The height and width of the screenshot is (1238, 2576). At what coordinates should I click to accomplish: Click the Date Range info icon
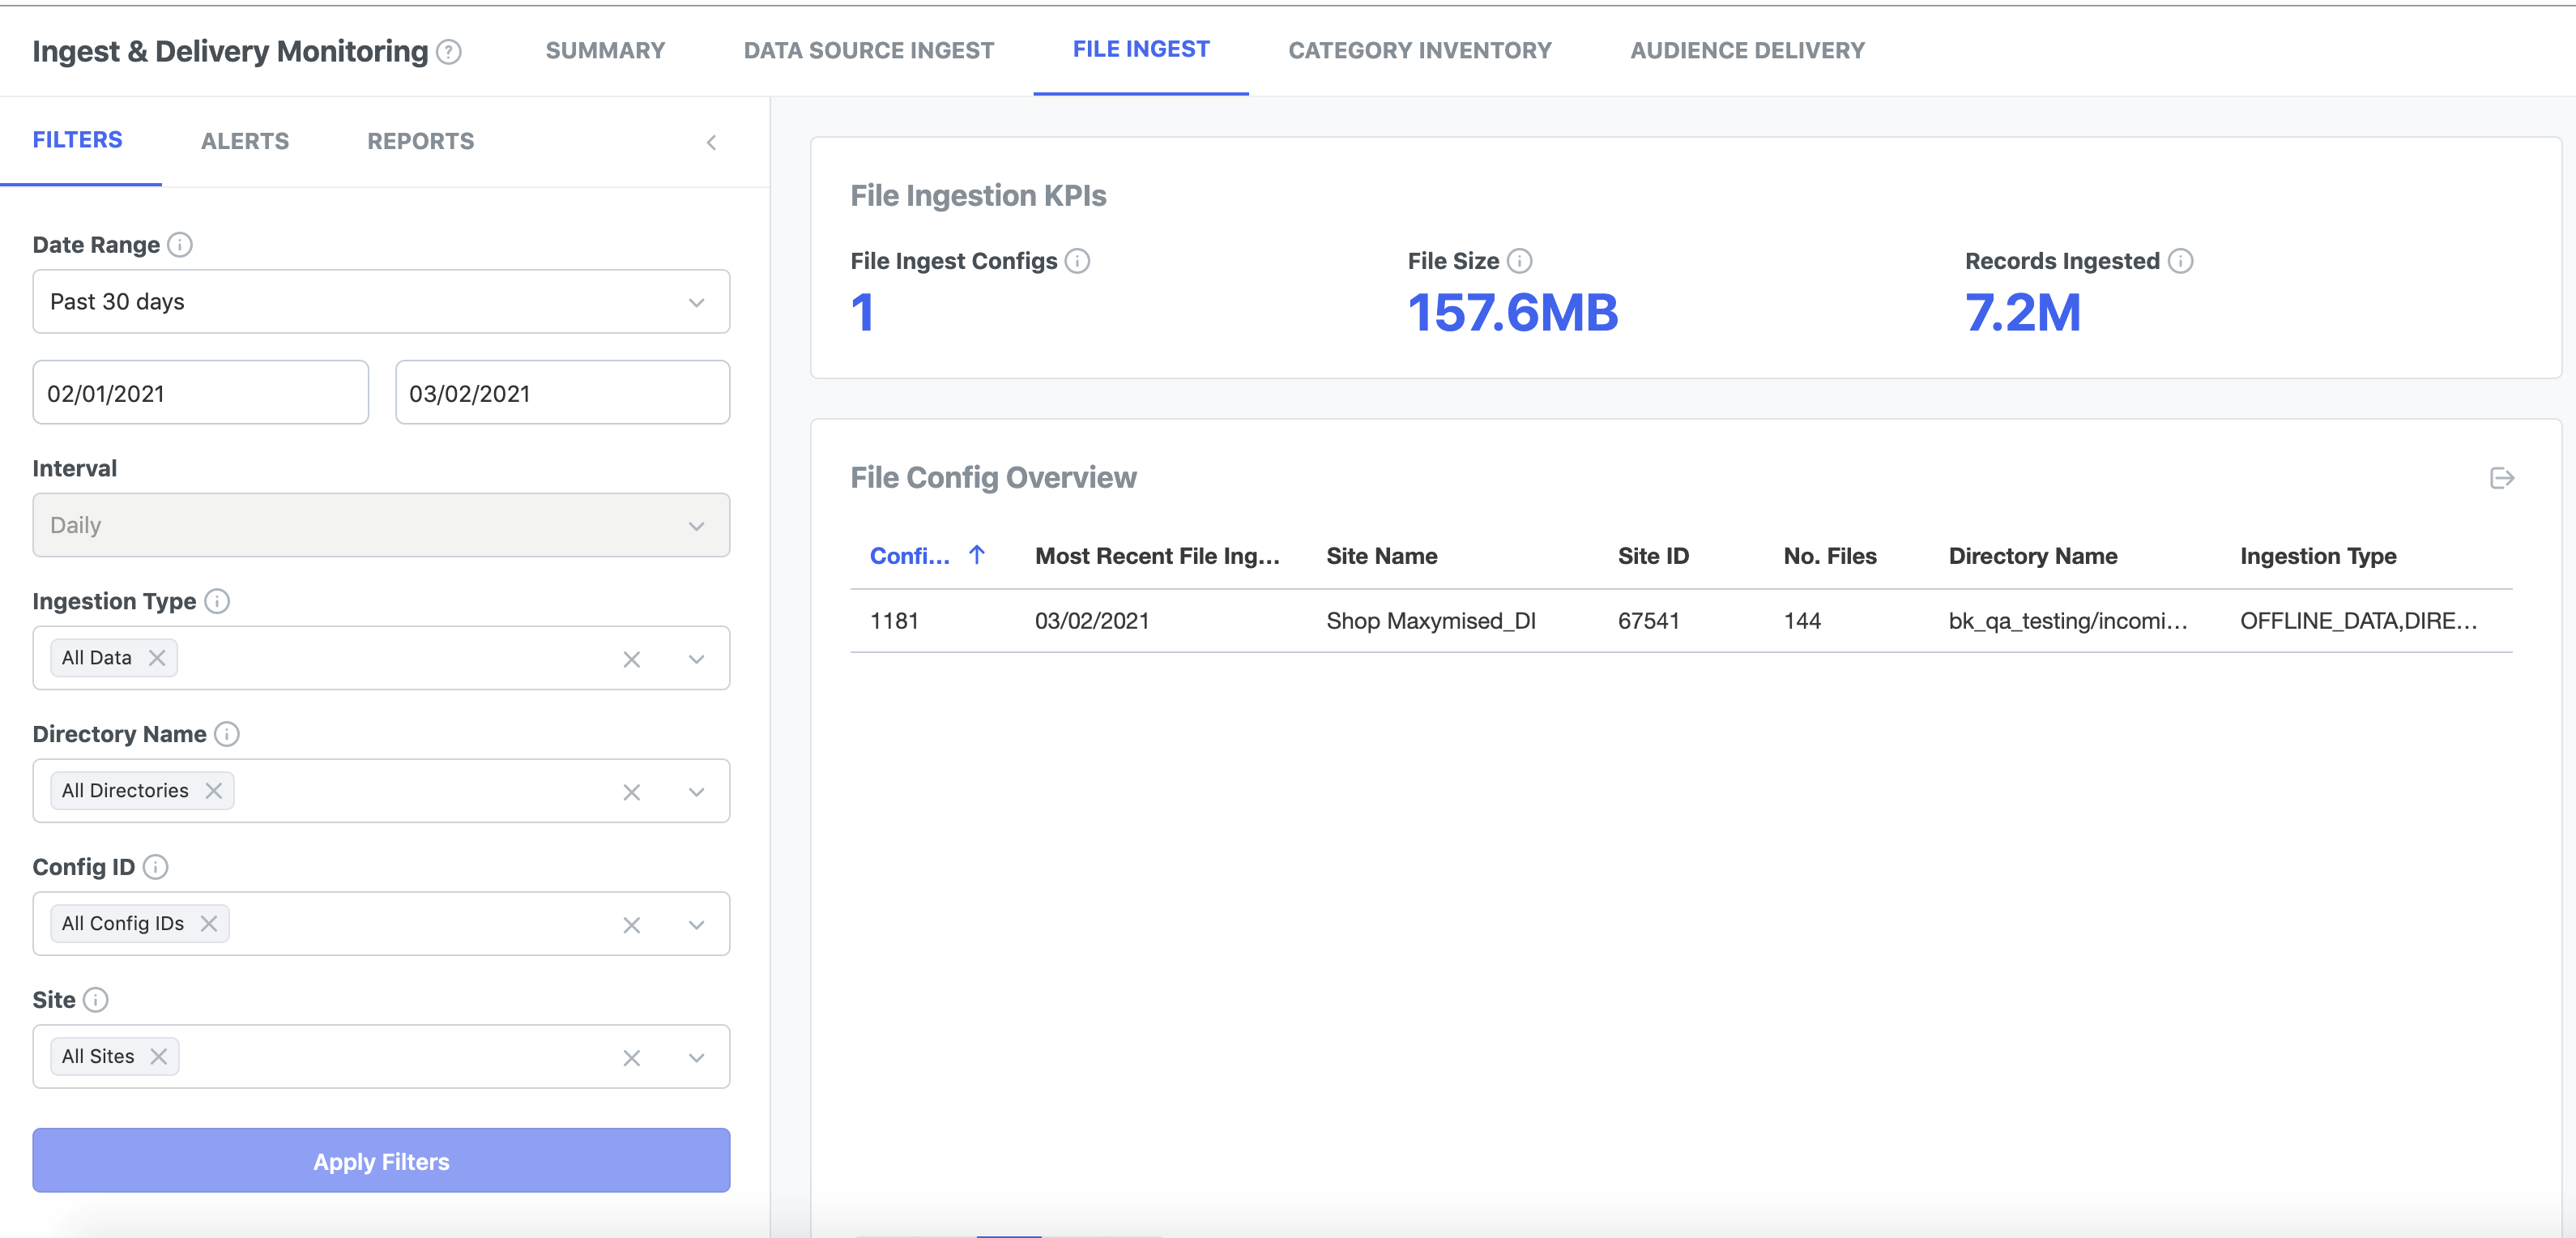tap(180, 245)
